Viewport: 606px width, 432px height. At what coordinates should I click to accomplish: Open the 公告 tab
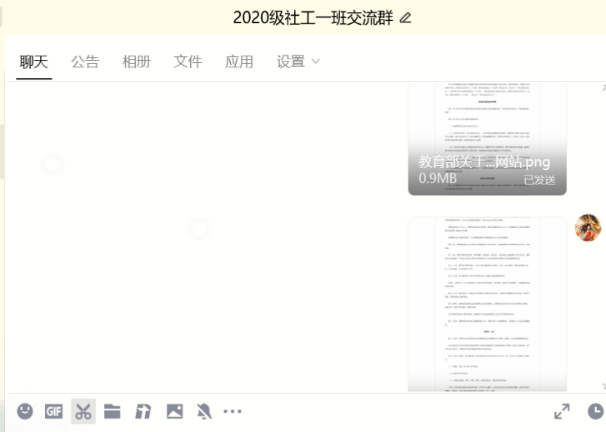point(85,62)
